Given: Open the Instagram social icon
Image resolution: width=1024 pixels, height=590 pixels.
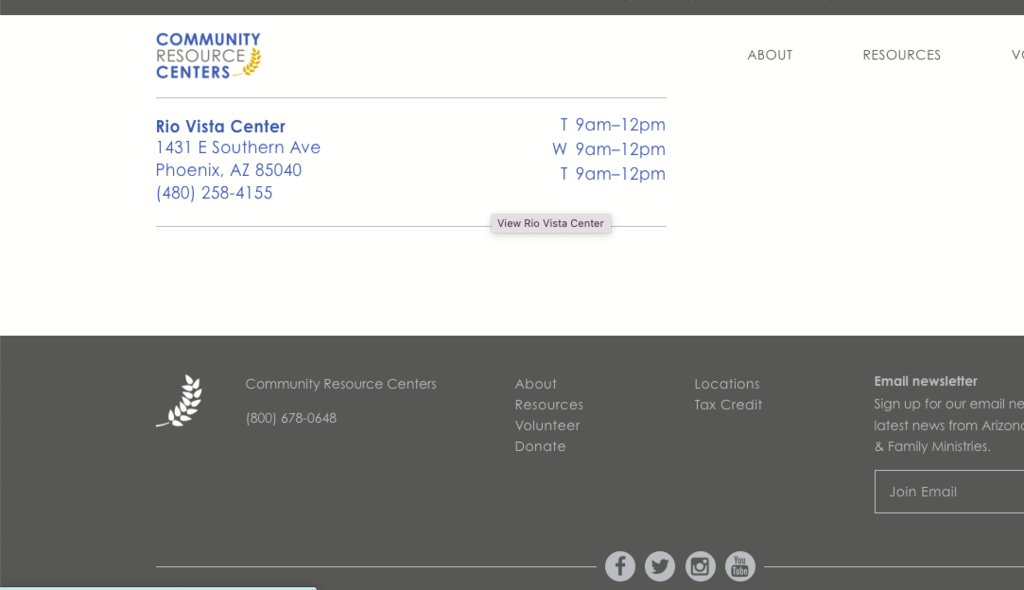Looking at the screenshot, I should [700, 567].
